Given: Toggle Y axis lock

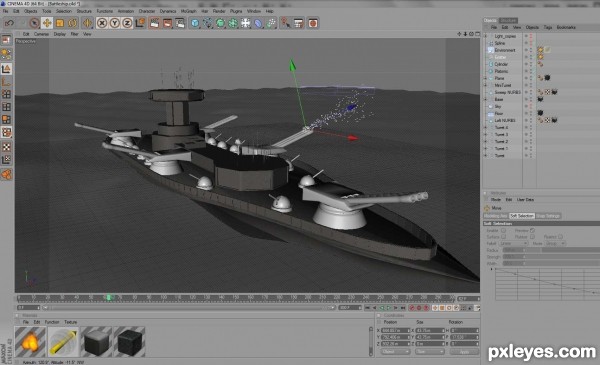Looking at the screenshot, I should (114, 23).
